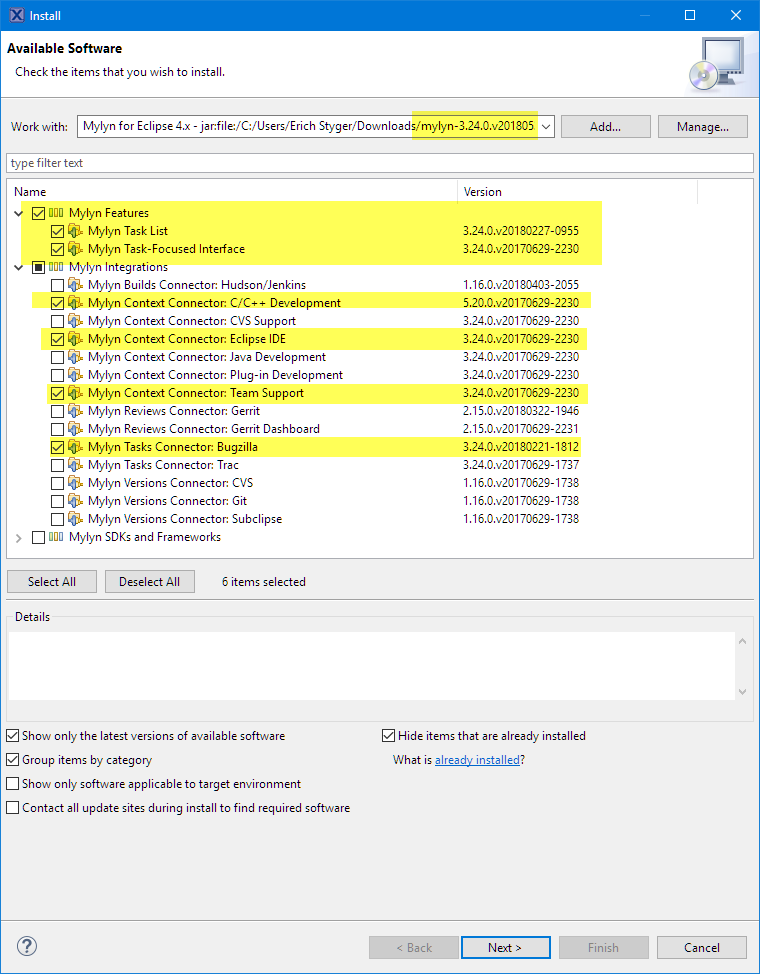Click the Name column header

[230, 191]
